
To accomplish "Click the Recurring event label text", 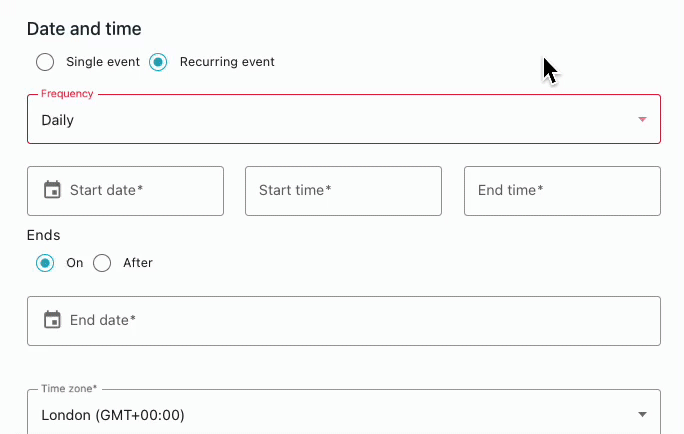I will (227, 62).
